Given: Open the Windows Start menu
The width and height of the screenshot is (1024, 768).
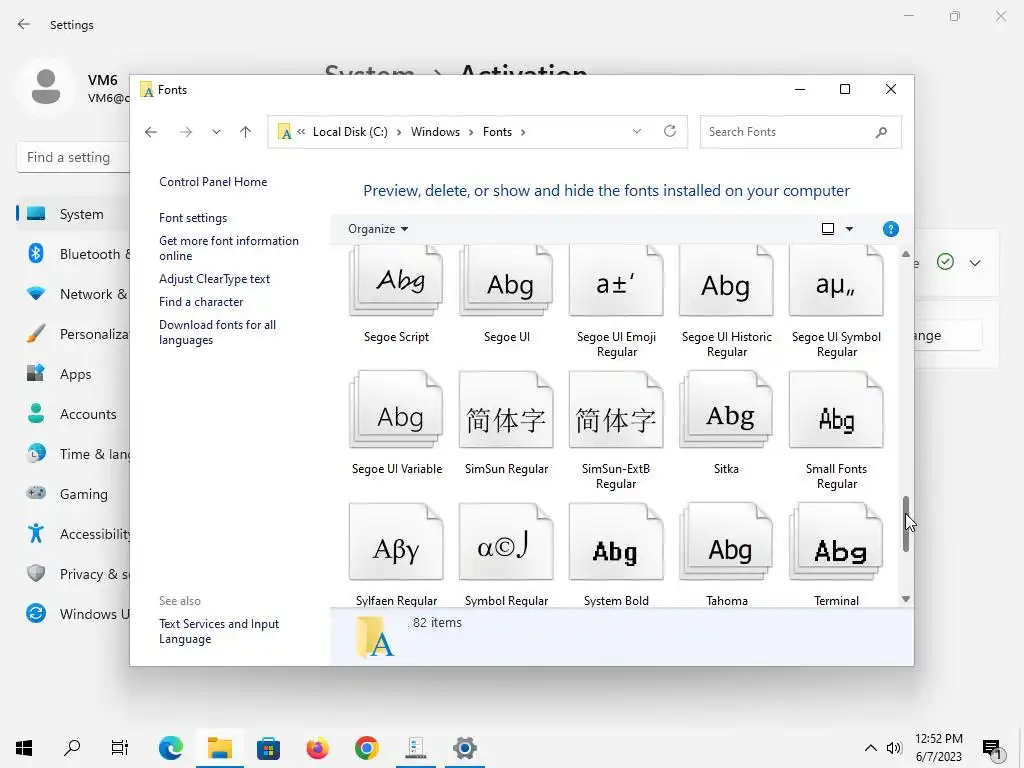Looking at the screenshot, I should pos(24,748).
